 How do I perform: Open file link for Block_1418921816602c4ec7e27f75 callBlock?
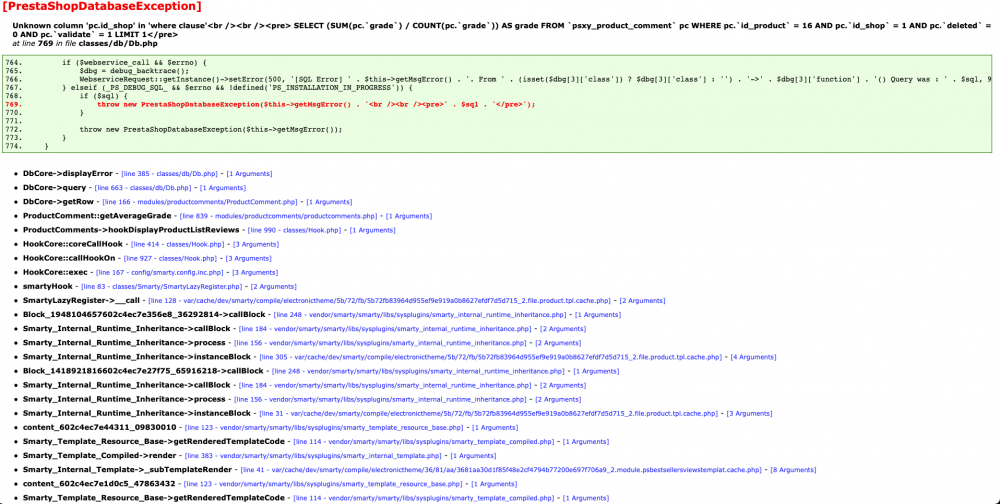[418, 371]
